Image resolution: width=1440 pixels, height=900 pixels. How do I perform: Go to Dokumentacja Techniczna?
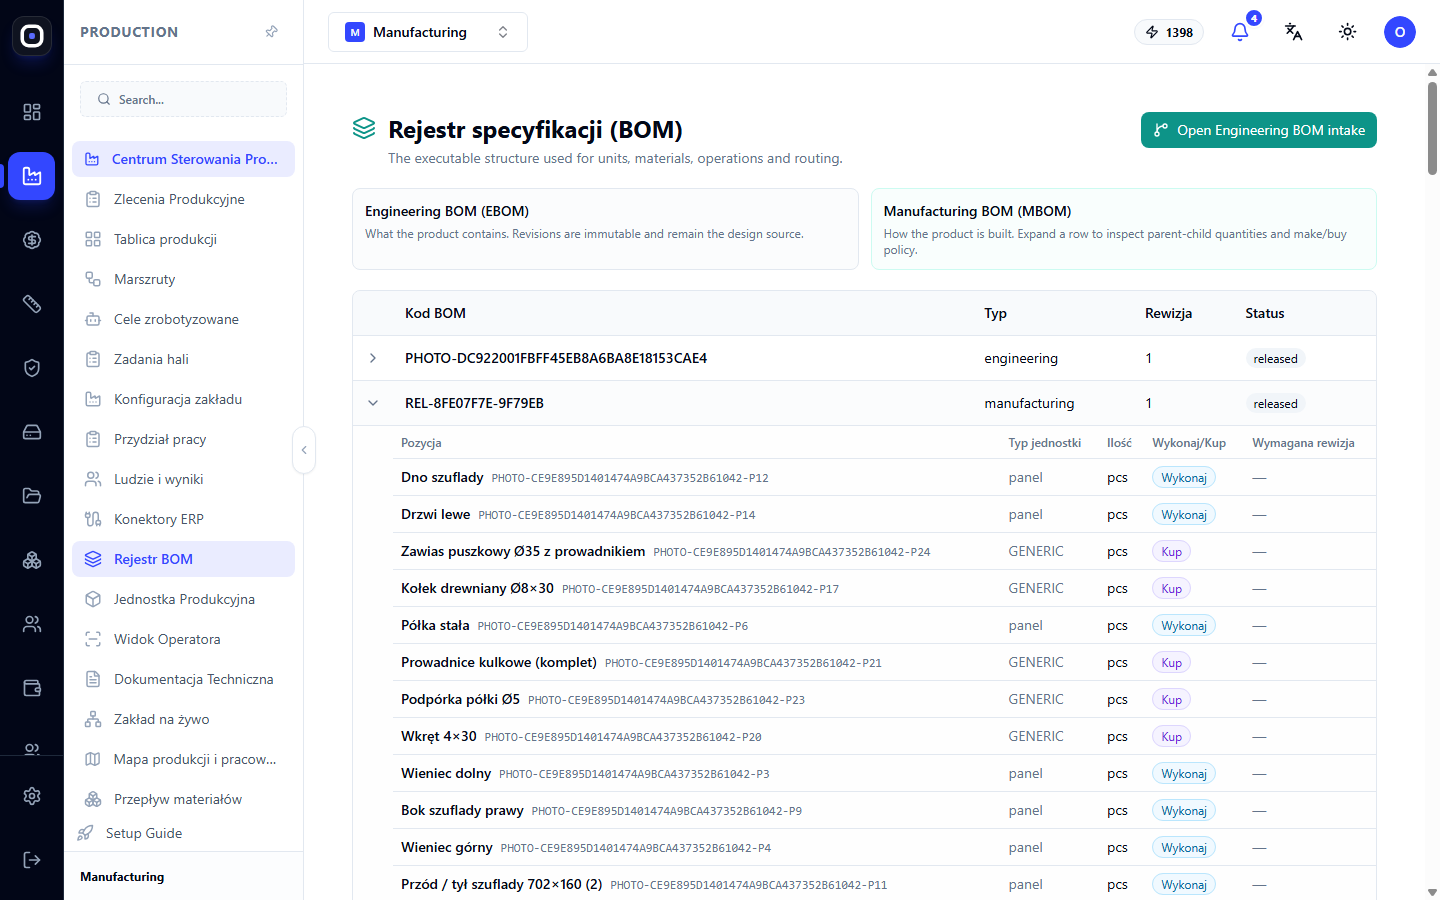(x=184, y=679)
